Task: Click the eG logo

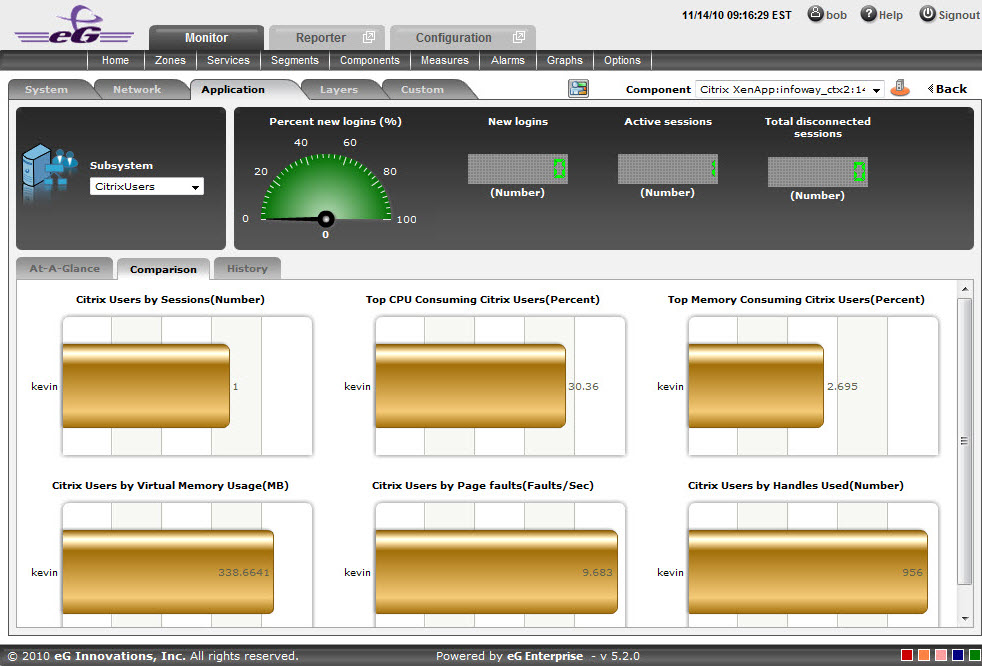Action: click(x=74, y=26)
